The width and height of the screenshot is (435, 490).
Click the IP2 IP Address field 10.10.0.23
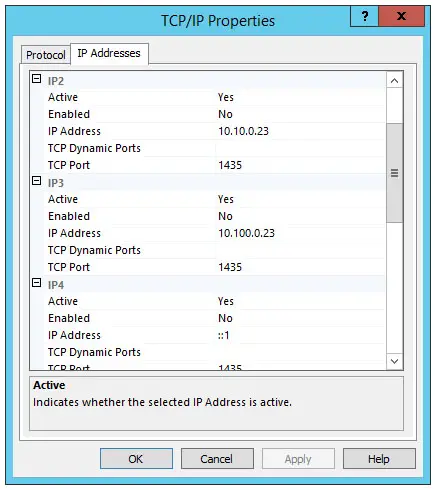click(x=301, y=131)
